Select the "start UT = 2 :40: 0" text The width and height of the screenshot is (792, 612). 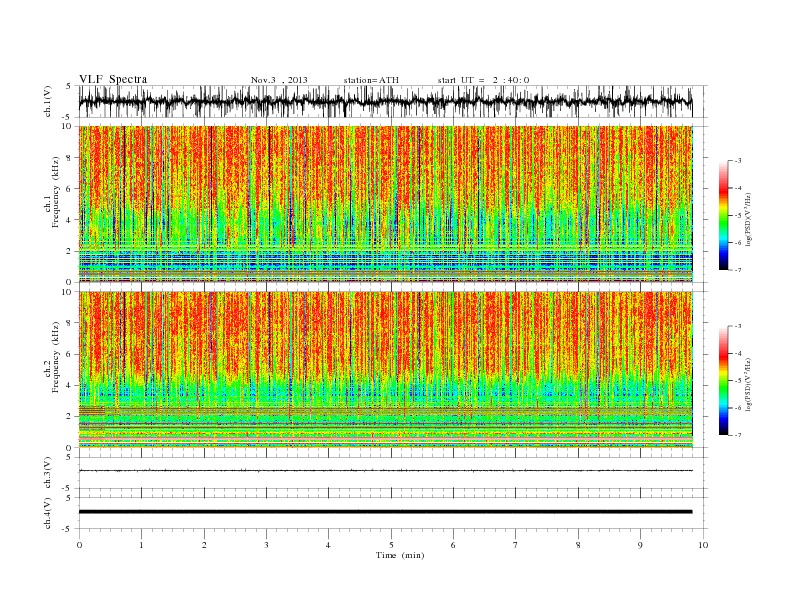click(x=483, y=80)
